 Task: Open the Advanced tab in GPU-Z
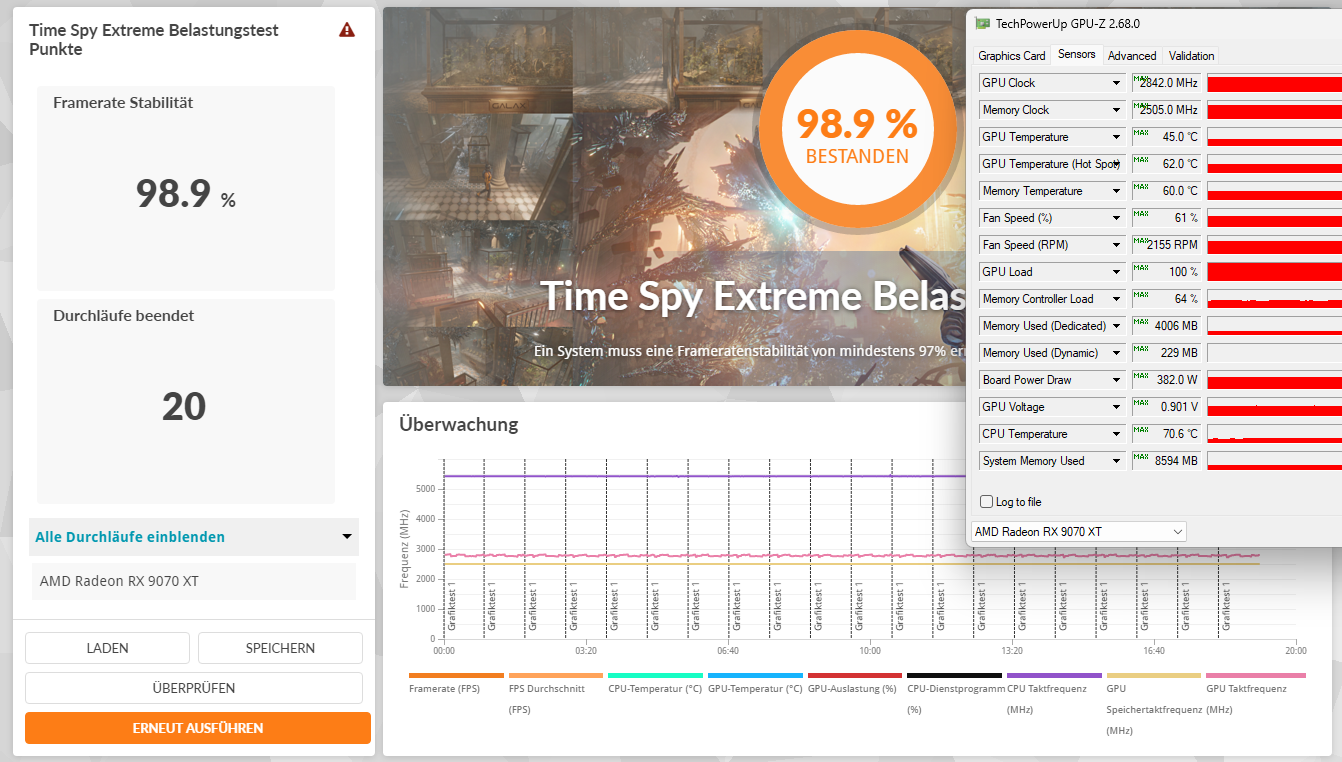point(1132,56)
